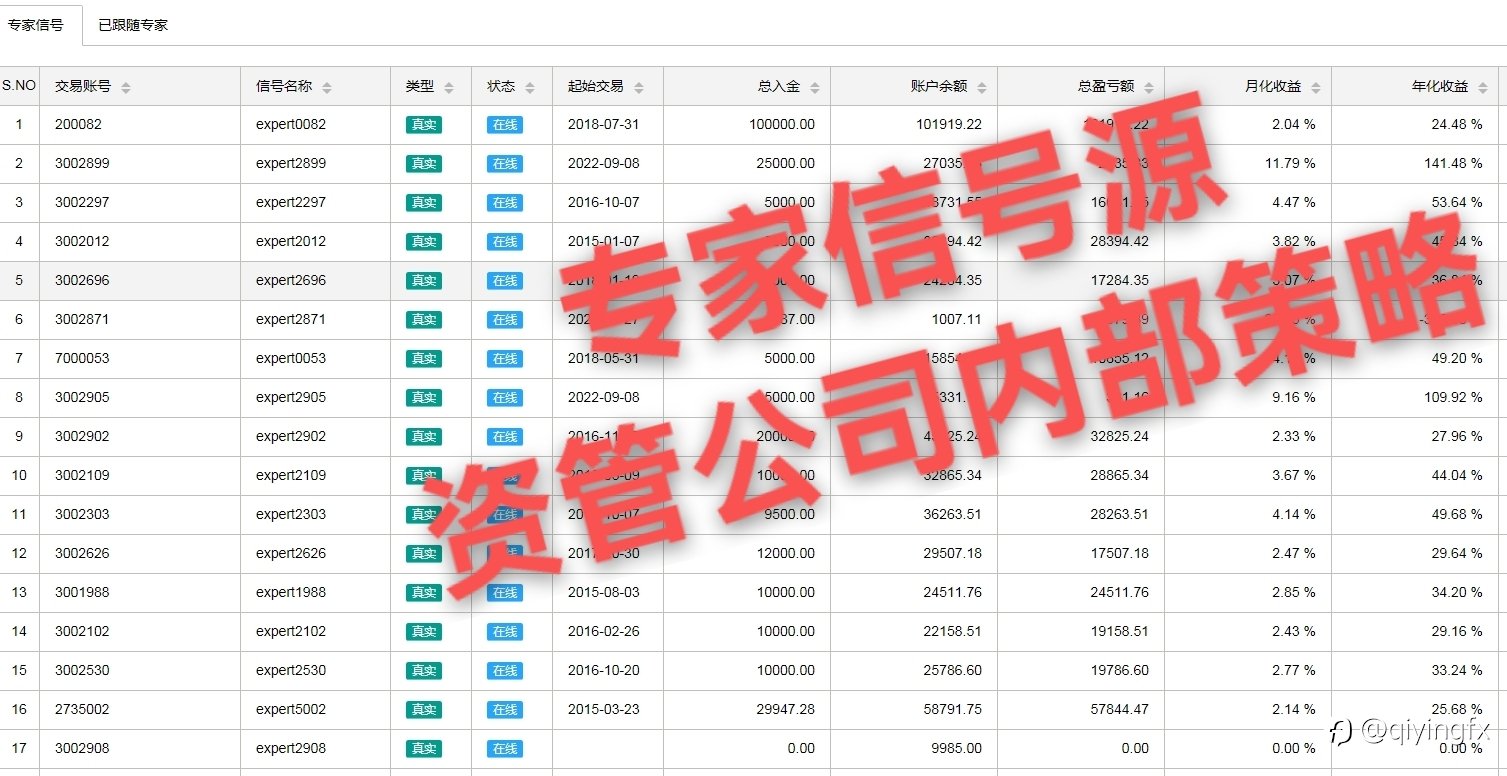This screenshot has width=1507, height=776.
Task: Click account balance 101919.22
Action: tap(949, 125)
